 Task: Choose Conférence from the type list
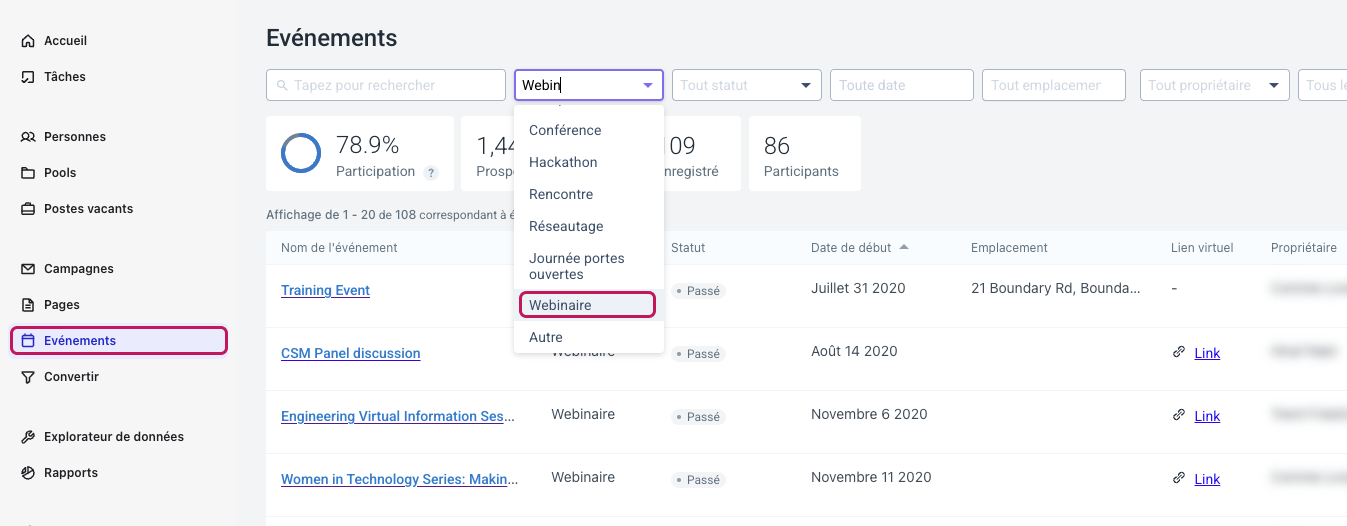pyautogui.click(x=589, y=130)
